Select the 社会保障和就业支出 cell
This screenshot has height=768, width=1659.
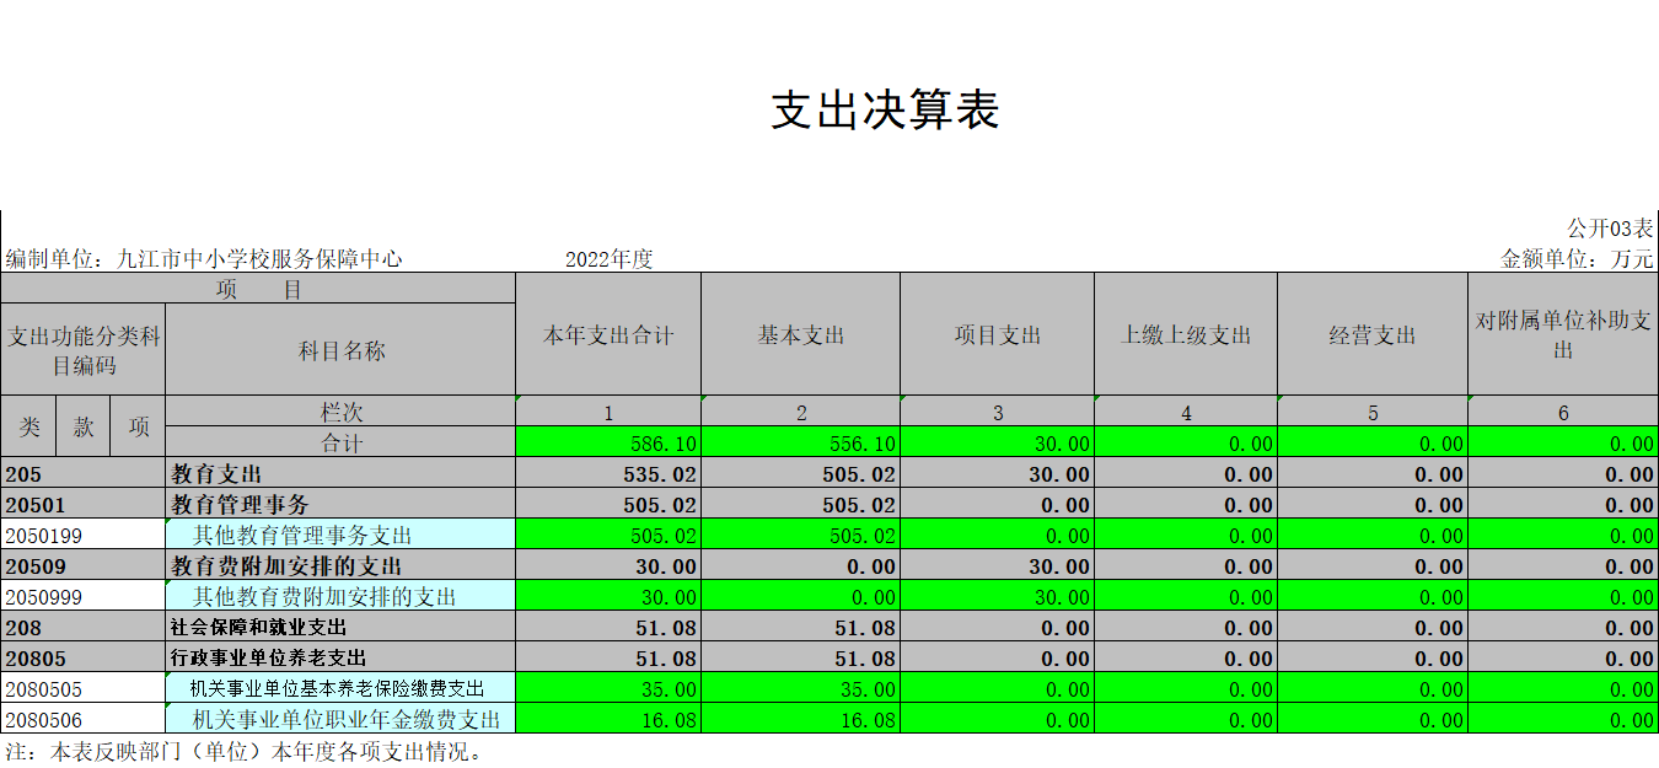coord(340,628)
